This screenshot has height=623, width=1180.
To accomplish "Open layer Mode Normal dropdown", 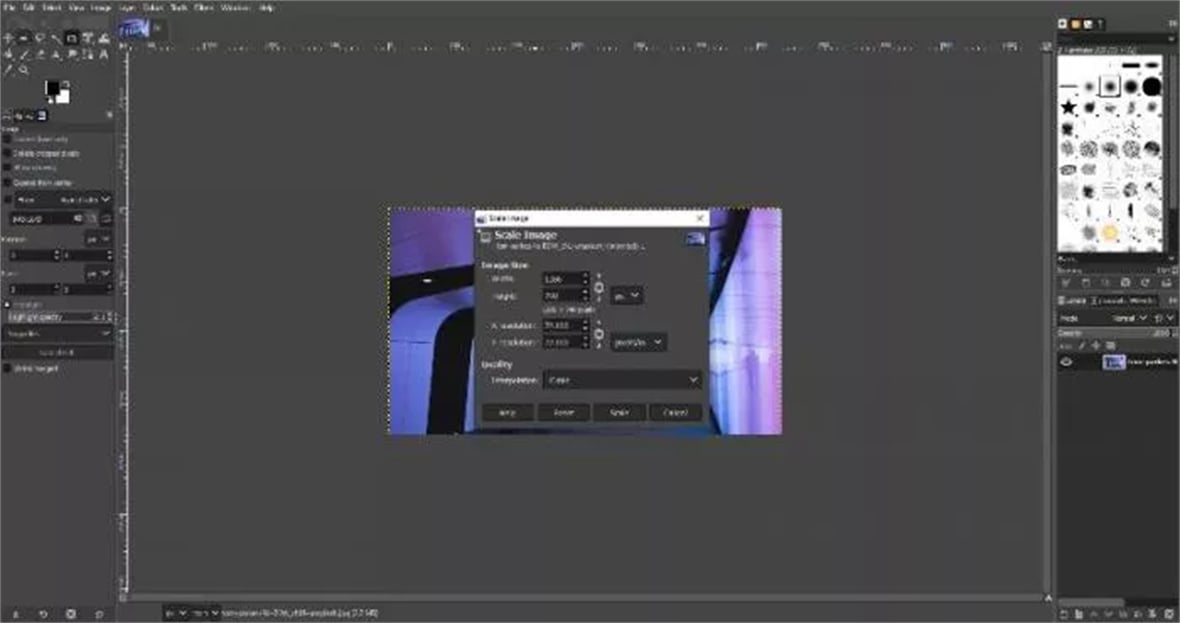I will coord(1102,318).
